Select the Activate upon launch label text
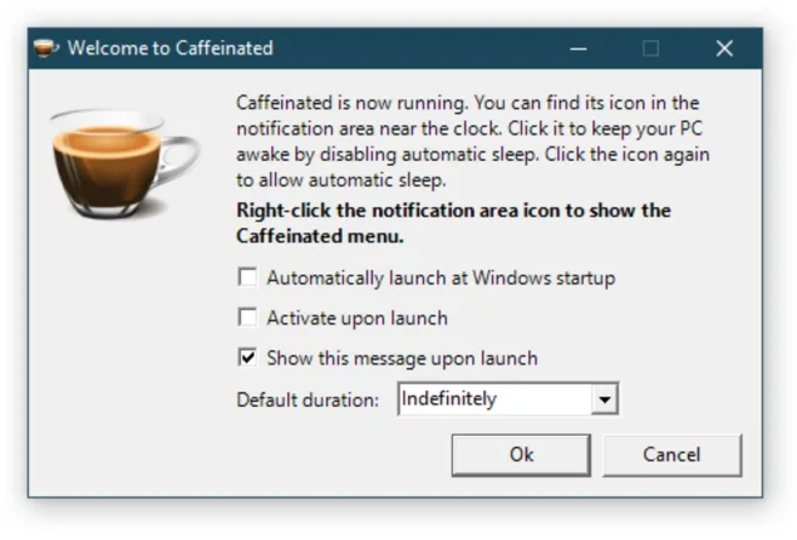This screenshot has height=540, width=797. [x=357, y=318]
